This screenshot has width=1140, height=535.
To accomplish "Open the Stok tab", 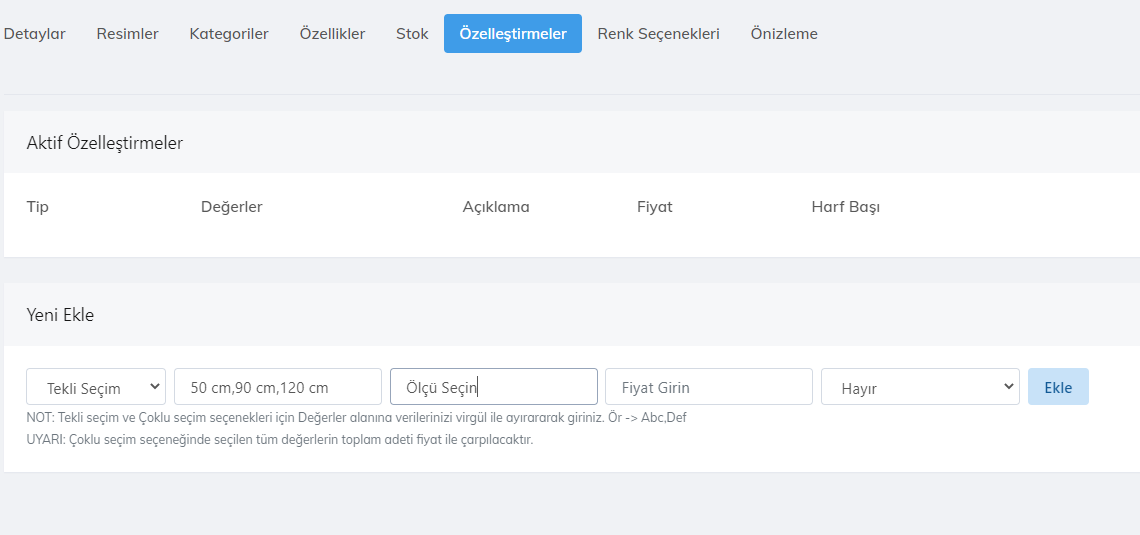I will click(412, 34).
